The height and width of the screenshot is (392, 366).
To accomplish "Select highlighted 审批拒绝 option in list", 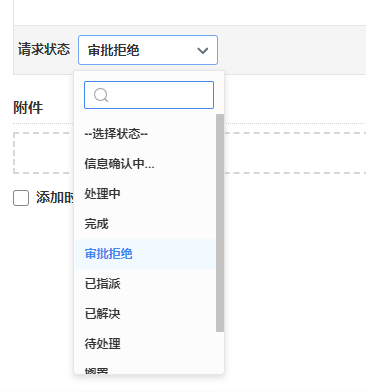I will 145,254.
